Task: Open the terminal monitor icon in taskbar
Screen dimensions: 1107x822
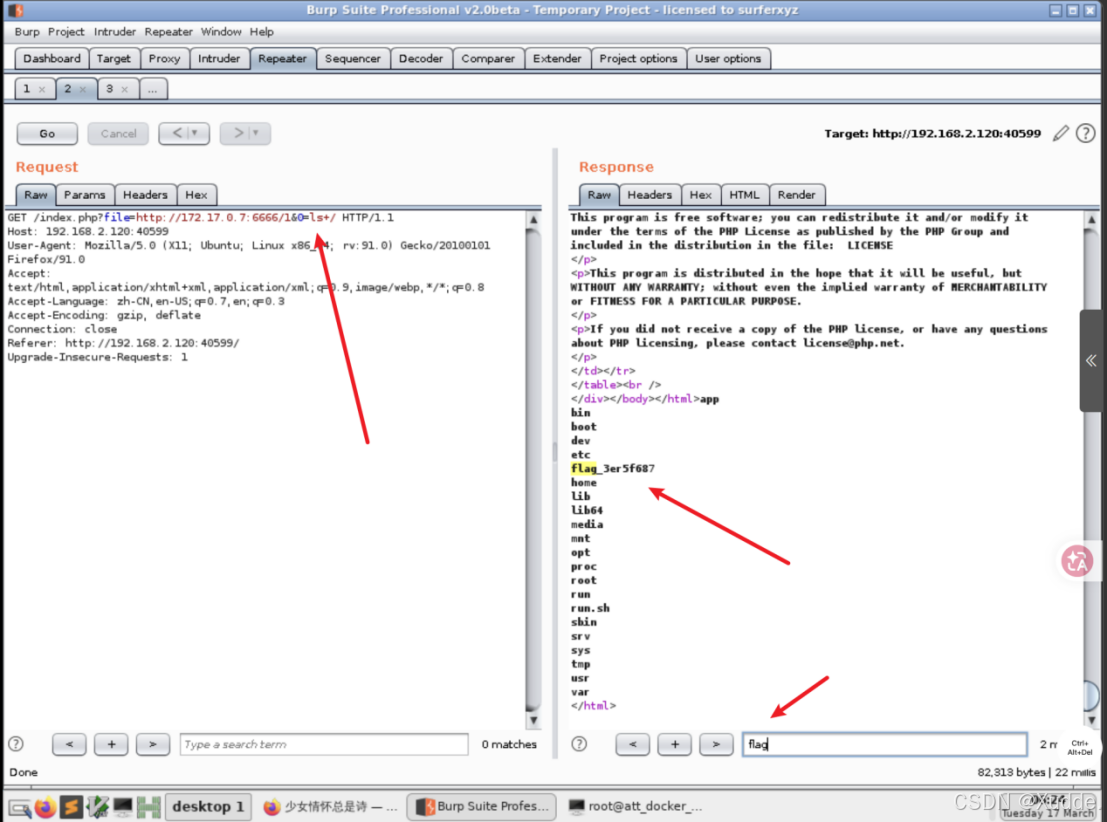Action: point(123,806)
